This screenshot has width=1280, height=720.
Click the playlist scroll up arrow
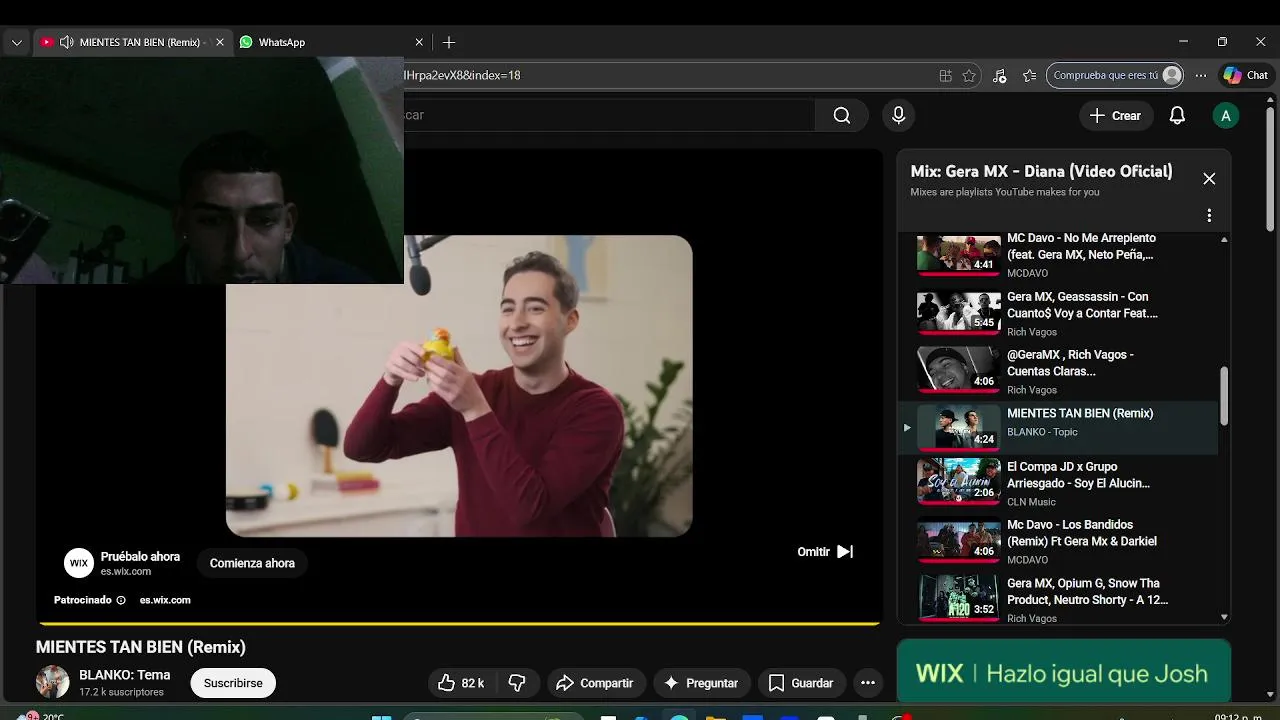[1224, 240]
